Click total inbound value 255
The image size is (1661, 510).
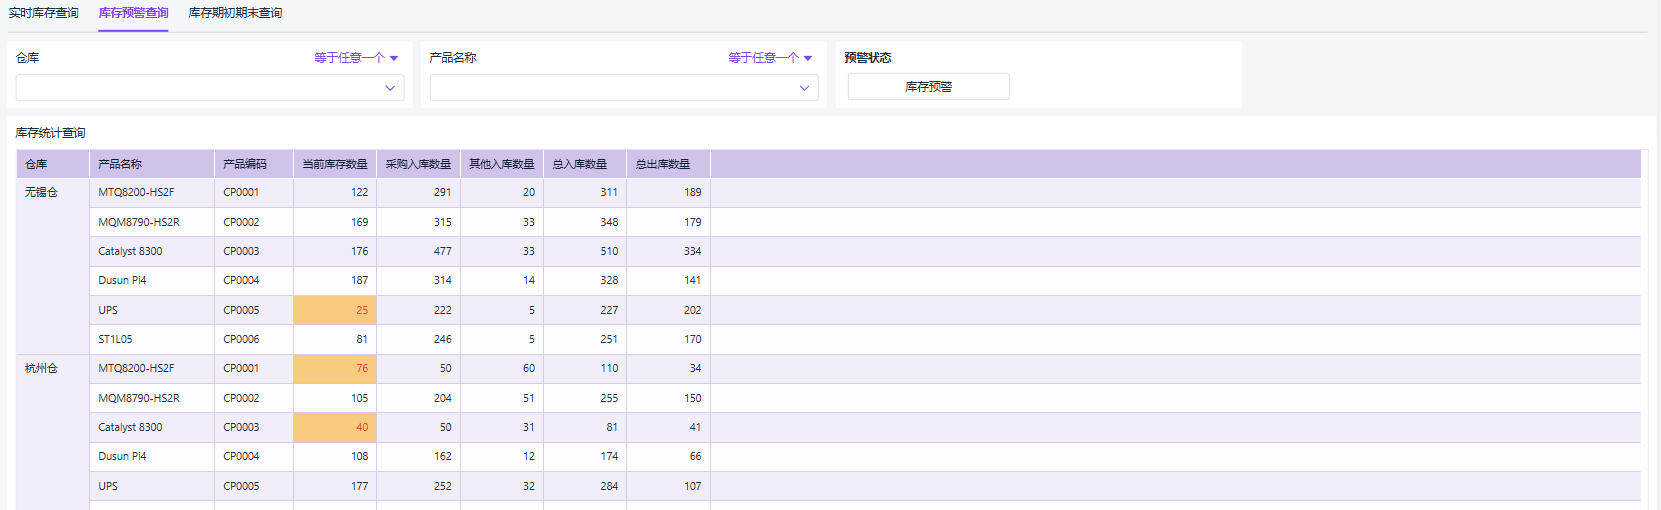pos(585,398)
